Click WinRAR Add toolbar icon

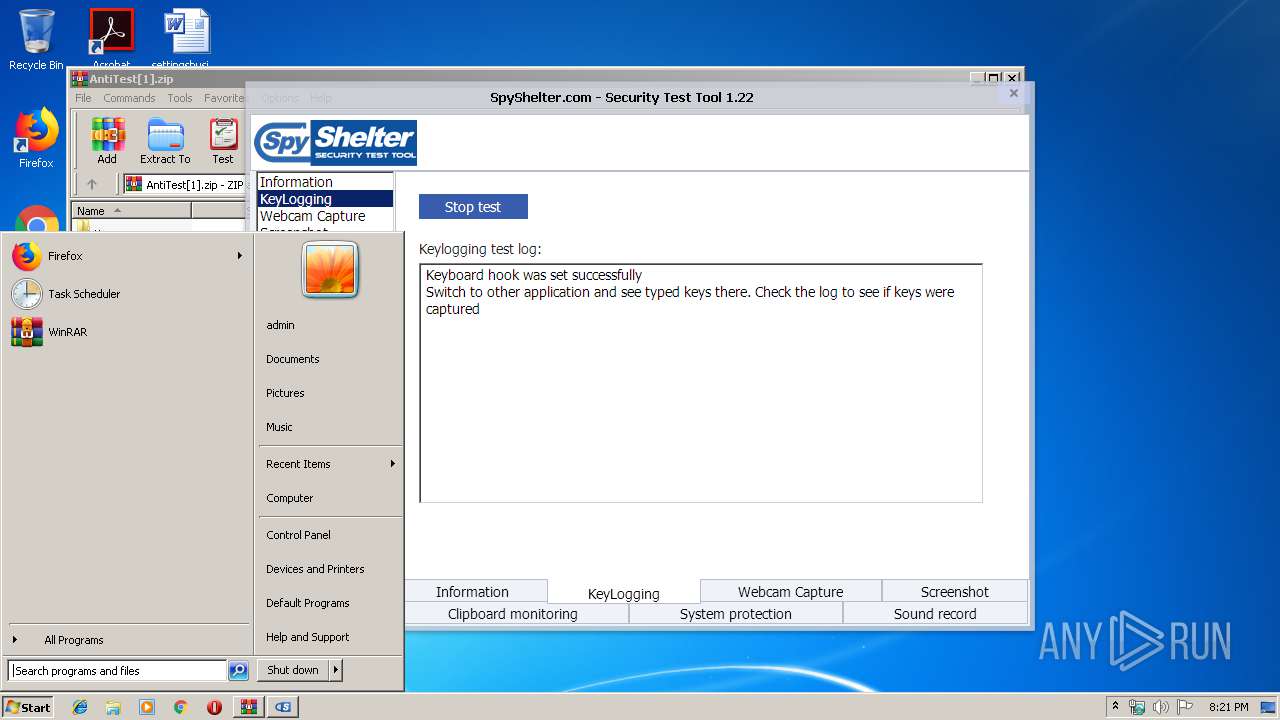point(107,140)
